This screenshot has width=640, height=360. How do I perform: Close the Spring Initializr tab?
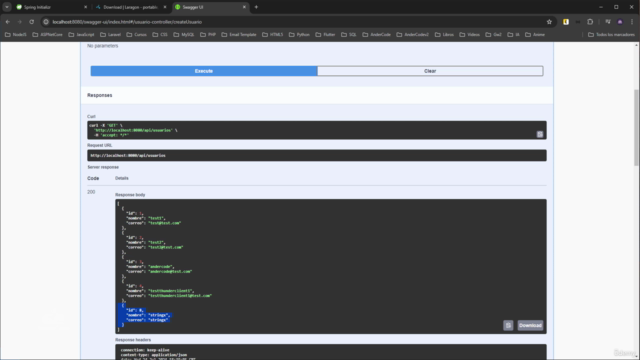click(x=85, y=7)
